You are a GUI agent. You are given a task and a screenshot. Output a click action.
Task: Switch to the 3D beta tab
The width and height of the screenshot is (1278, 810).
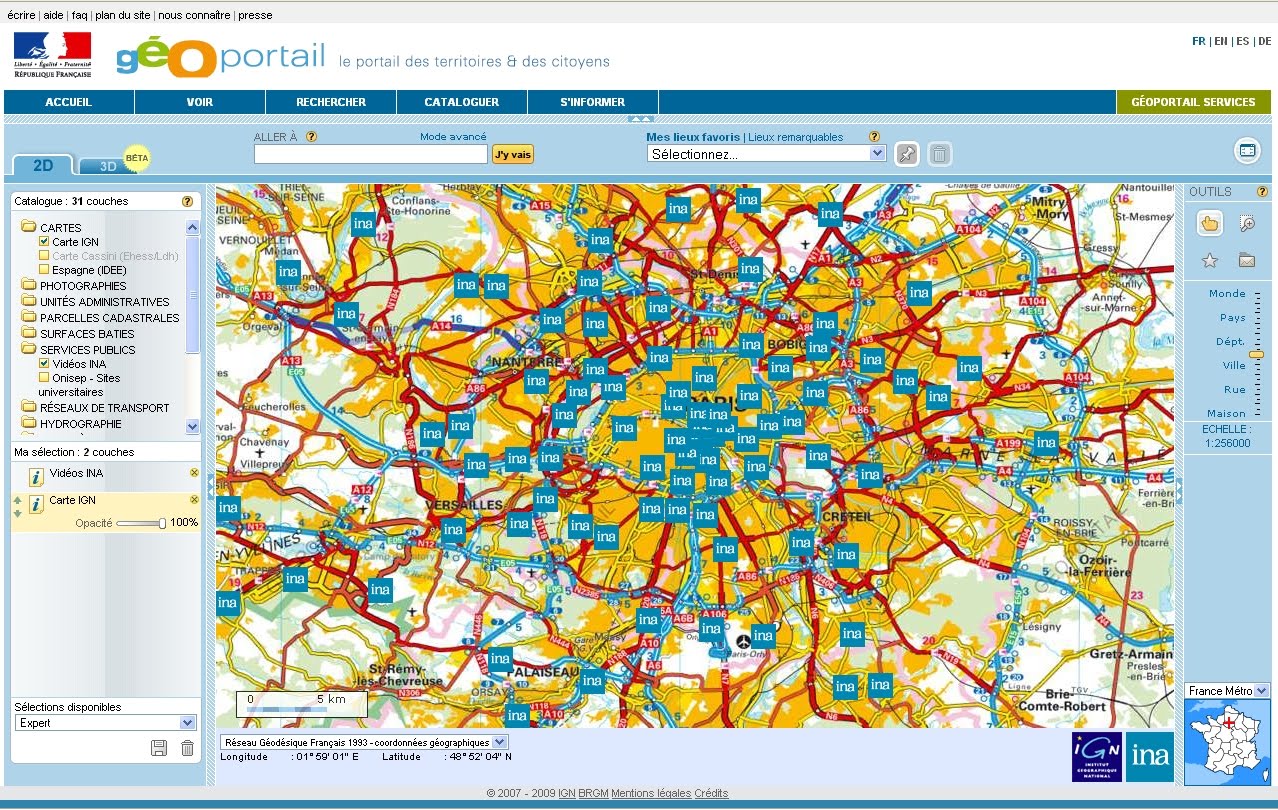108,166
